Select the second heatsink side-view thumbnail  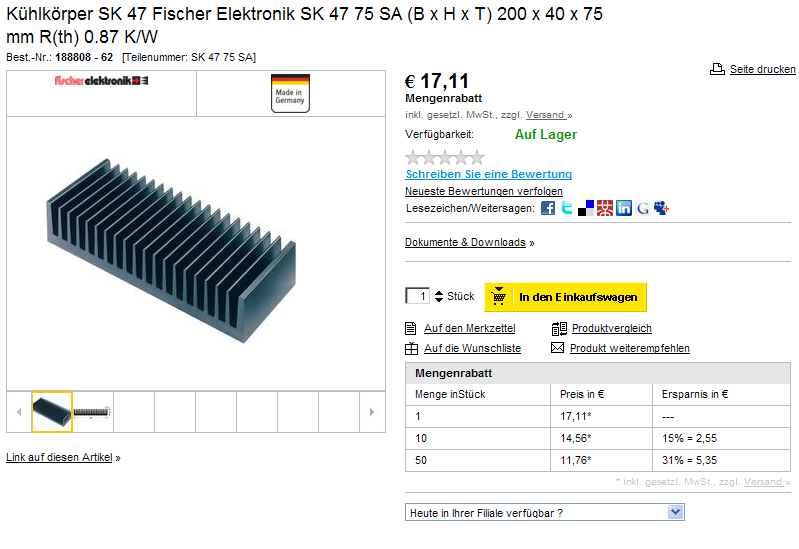tap(92, 412)
